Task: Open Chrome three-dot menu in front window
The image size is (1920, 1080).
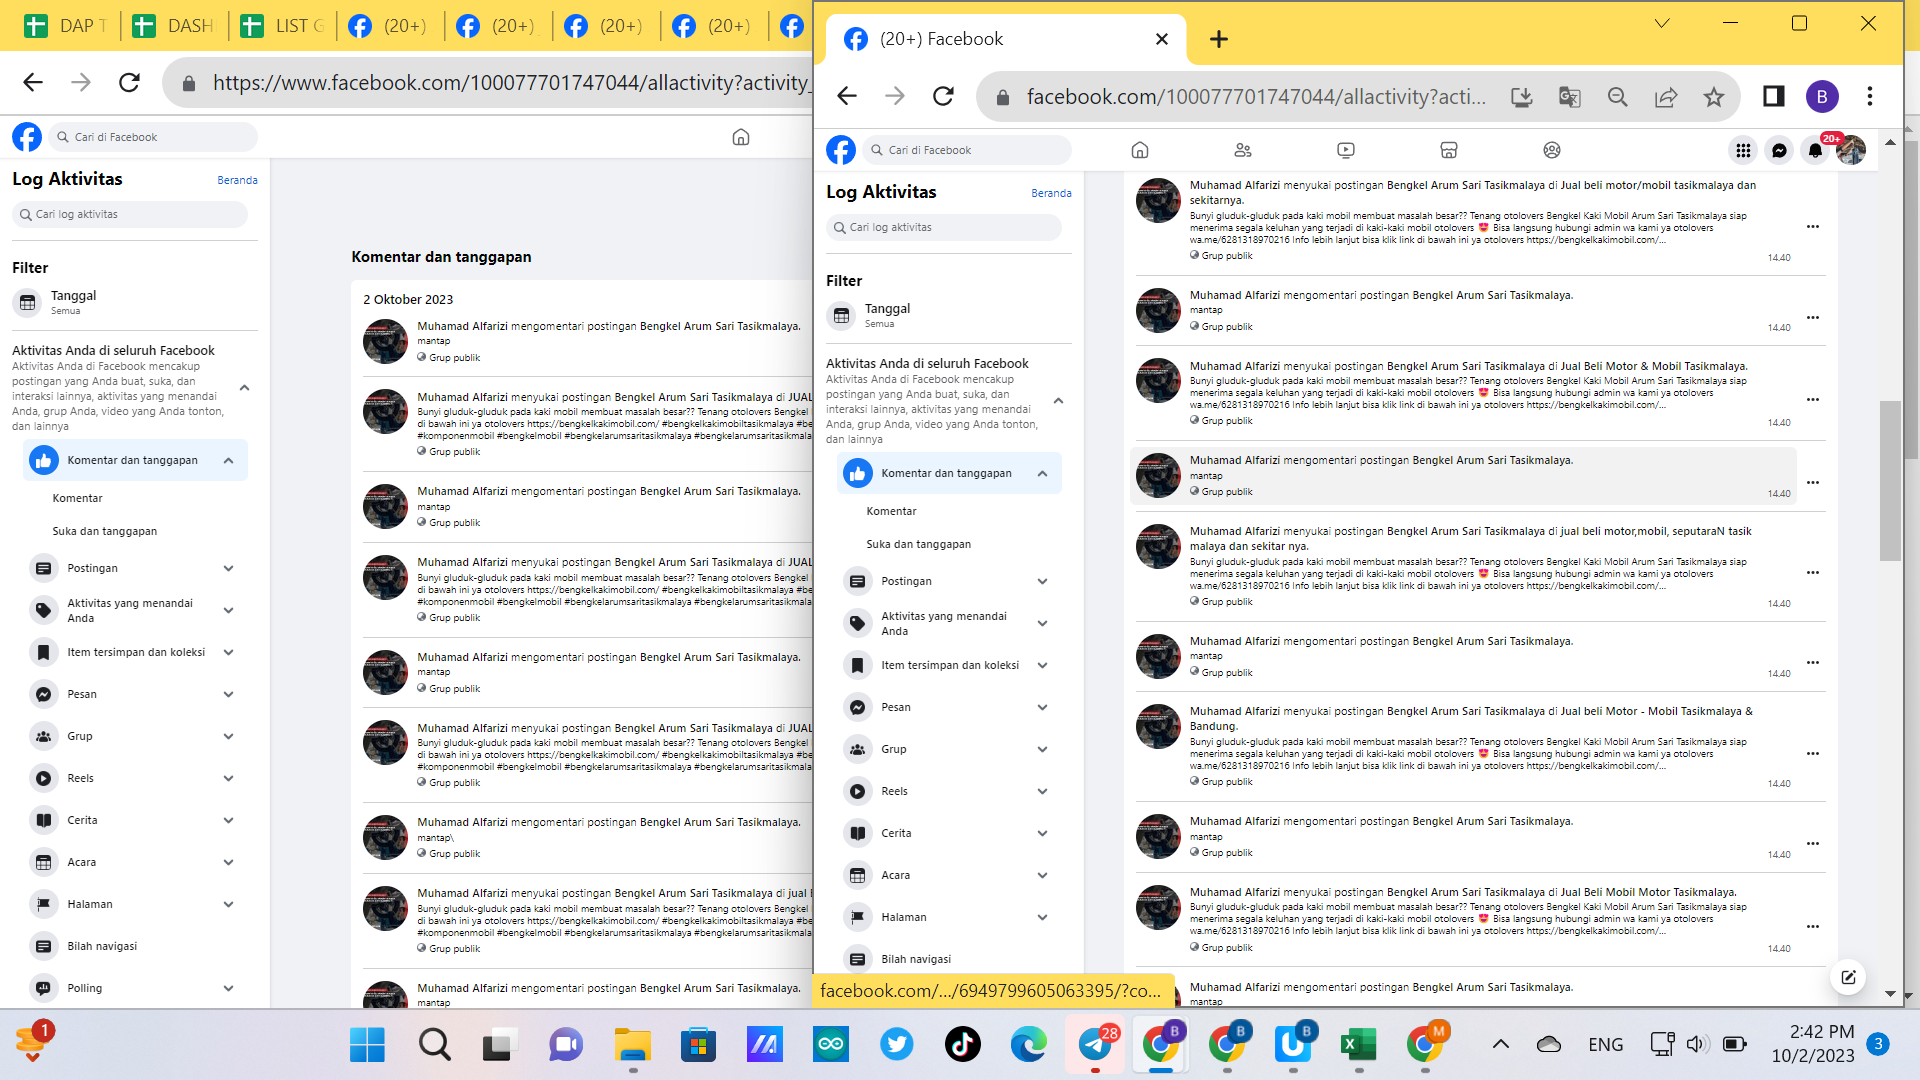Action: click(x=1870, y=96)
